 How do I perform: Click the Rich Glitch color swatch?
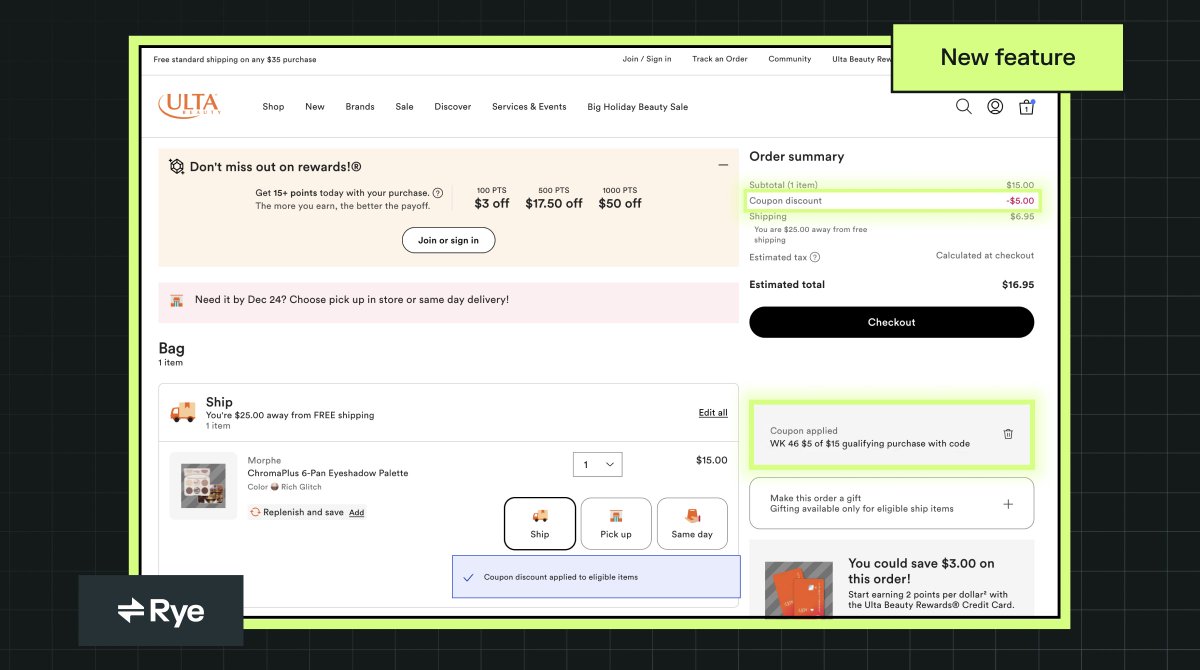[x=274, y=487]
